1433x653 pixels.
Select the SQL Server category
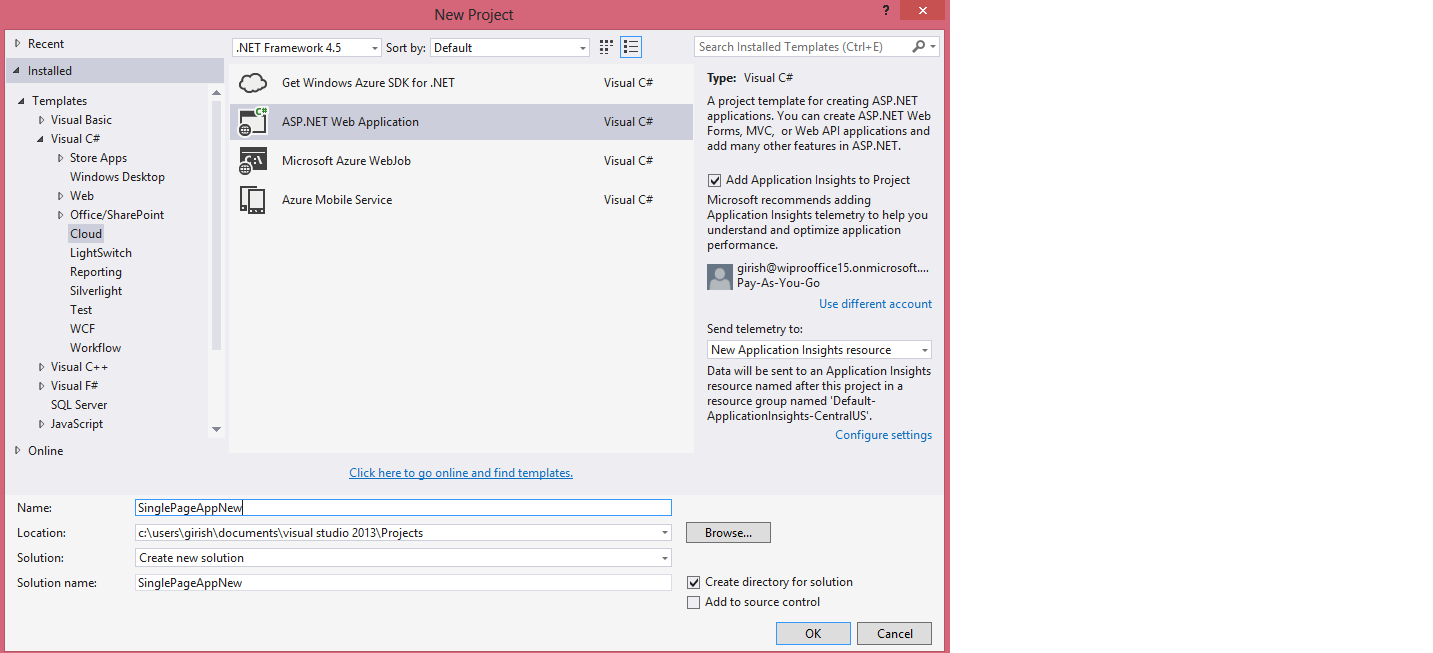(79, 405)
